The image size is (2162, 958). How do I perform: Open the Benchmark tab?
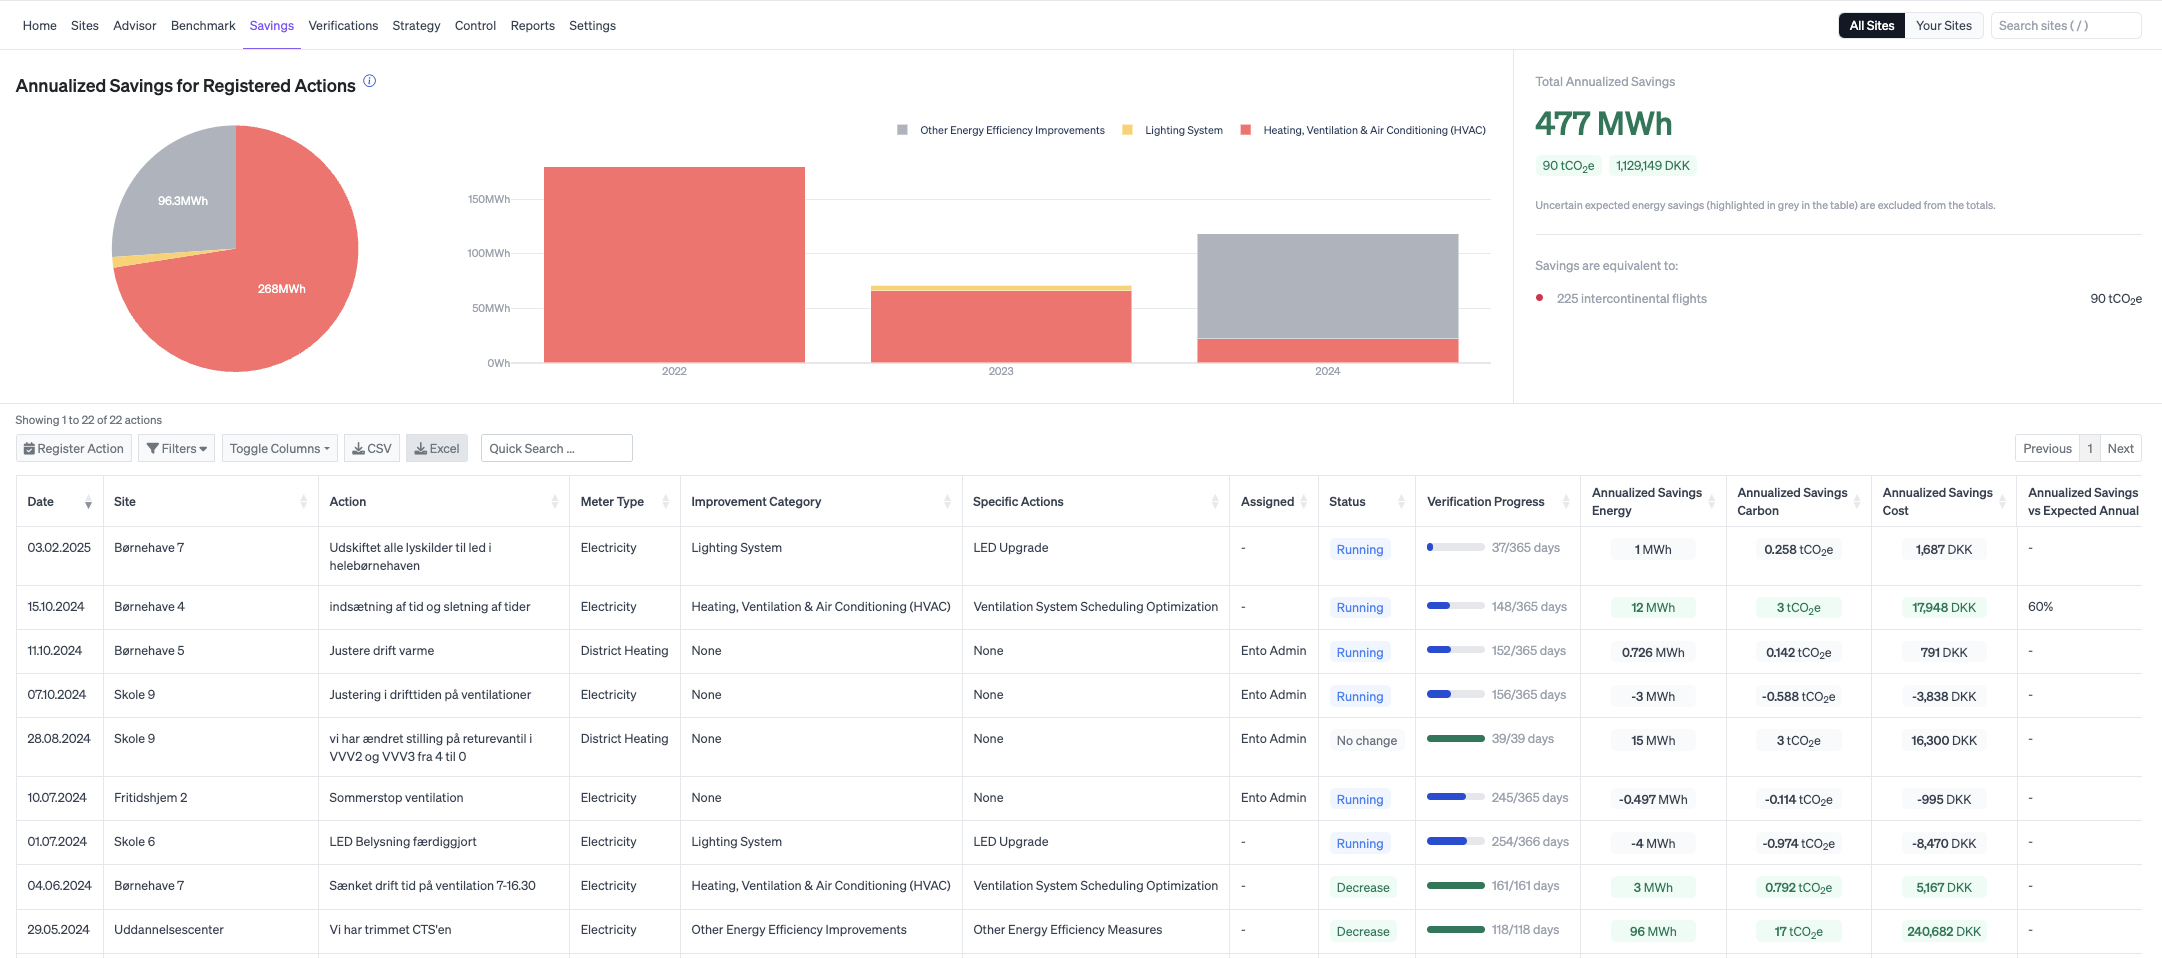coord(203,26)
